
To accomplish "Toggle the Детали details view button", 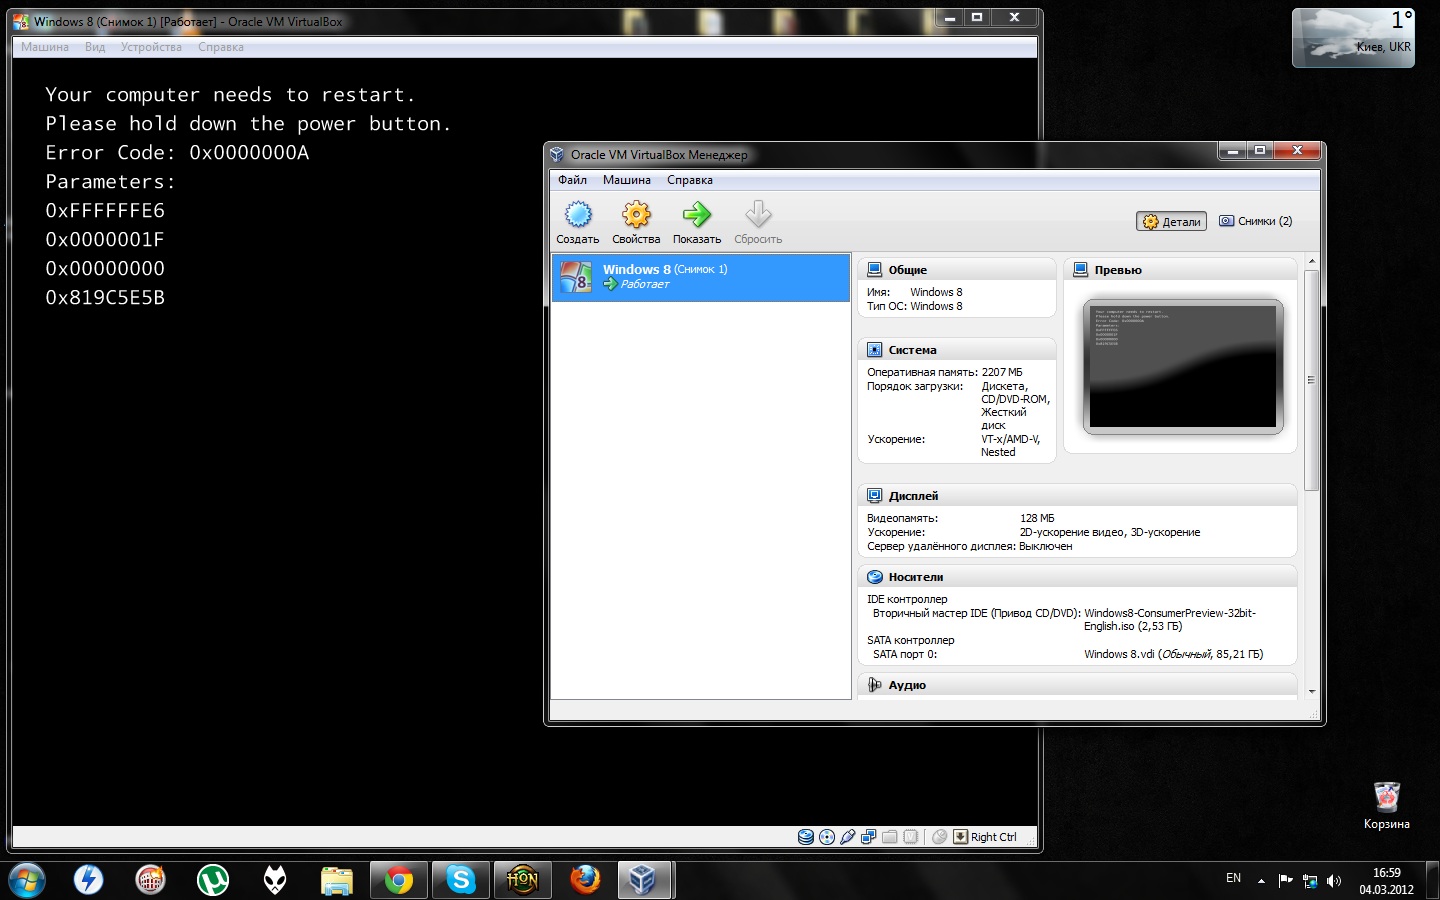I will click(x=1171, y=222).
